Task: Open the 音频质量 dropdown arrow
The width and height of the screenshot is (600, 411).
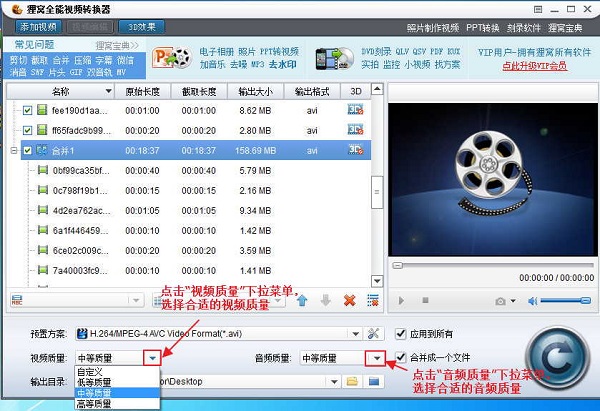Action: click(377, 358)
